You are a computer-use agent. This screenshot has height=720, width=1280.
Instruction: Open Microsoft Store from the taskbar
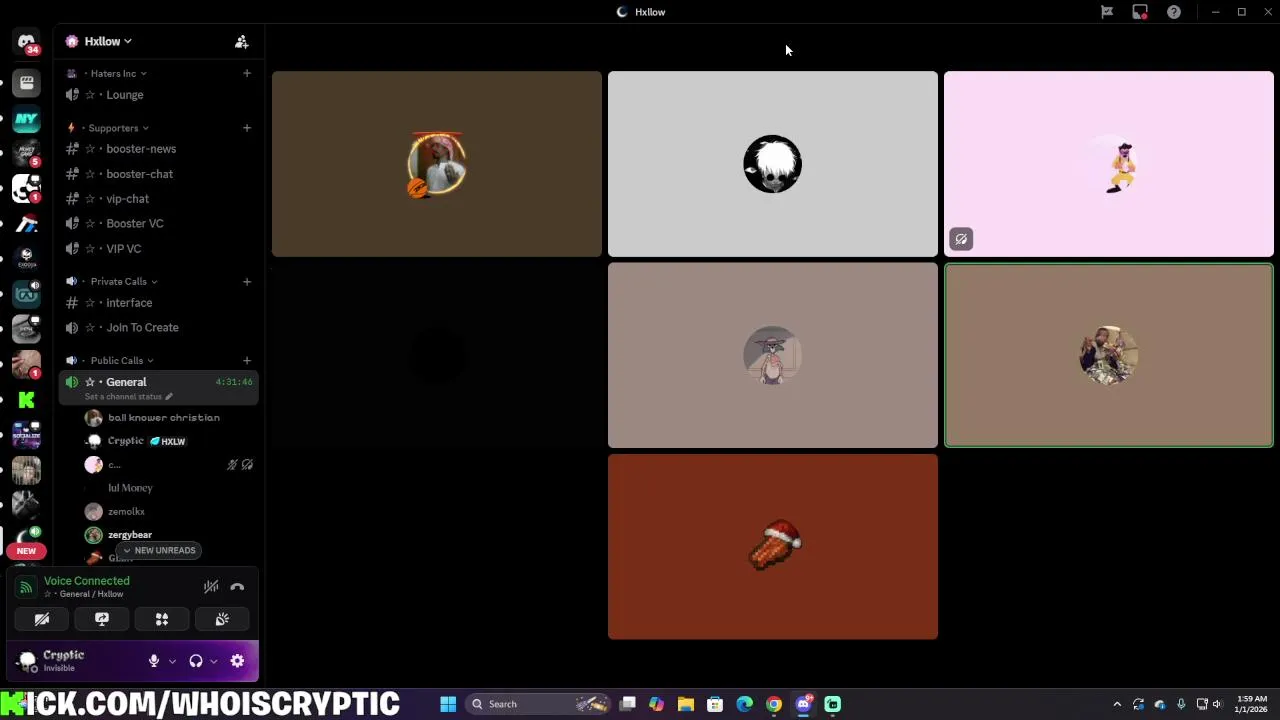point(715,704)
